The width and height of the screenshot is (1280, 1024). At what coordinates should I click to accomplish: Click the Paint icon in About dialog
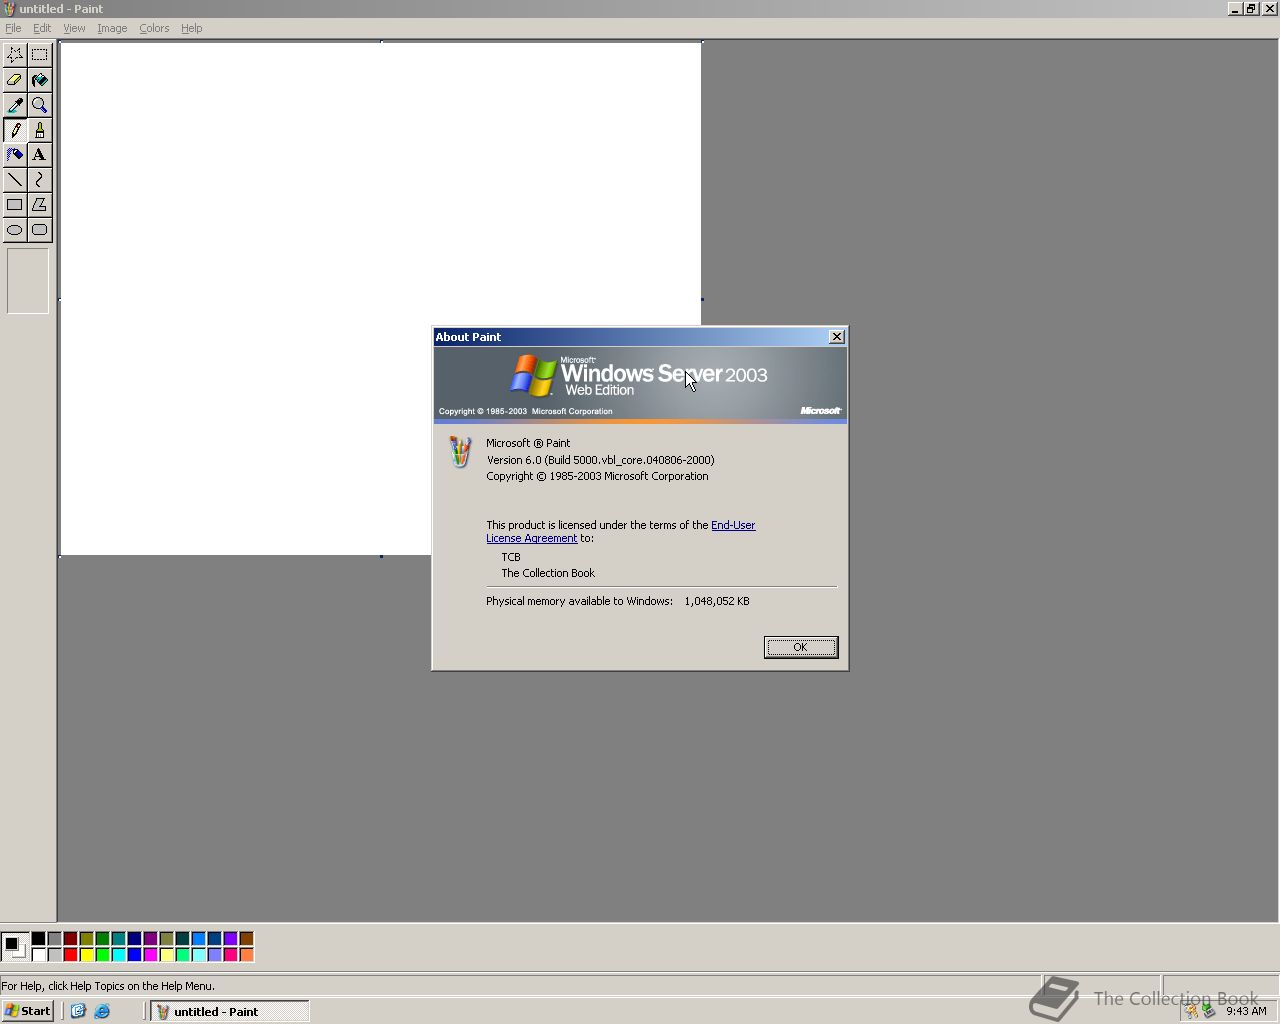point(460,452)
